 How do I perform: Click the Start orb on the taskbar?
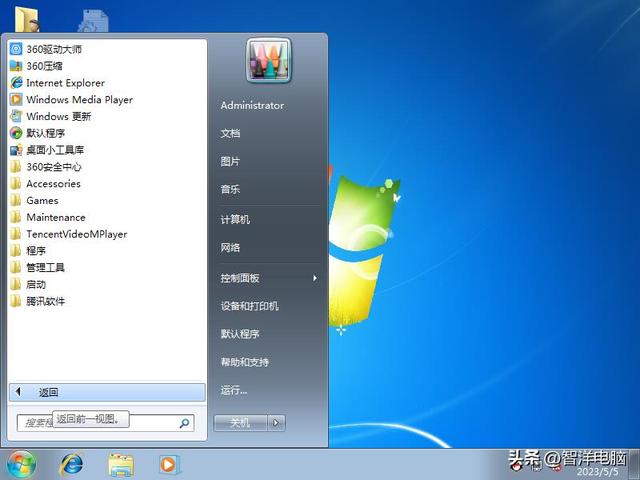click(x=21, y=464)
